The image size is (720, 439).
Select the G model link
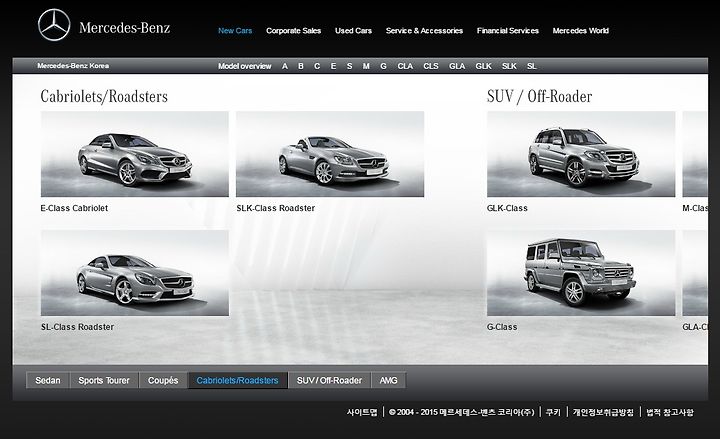(x=383, y=66)
